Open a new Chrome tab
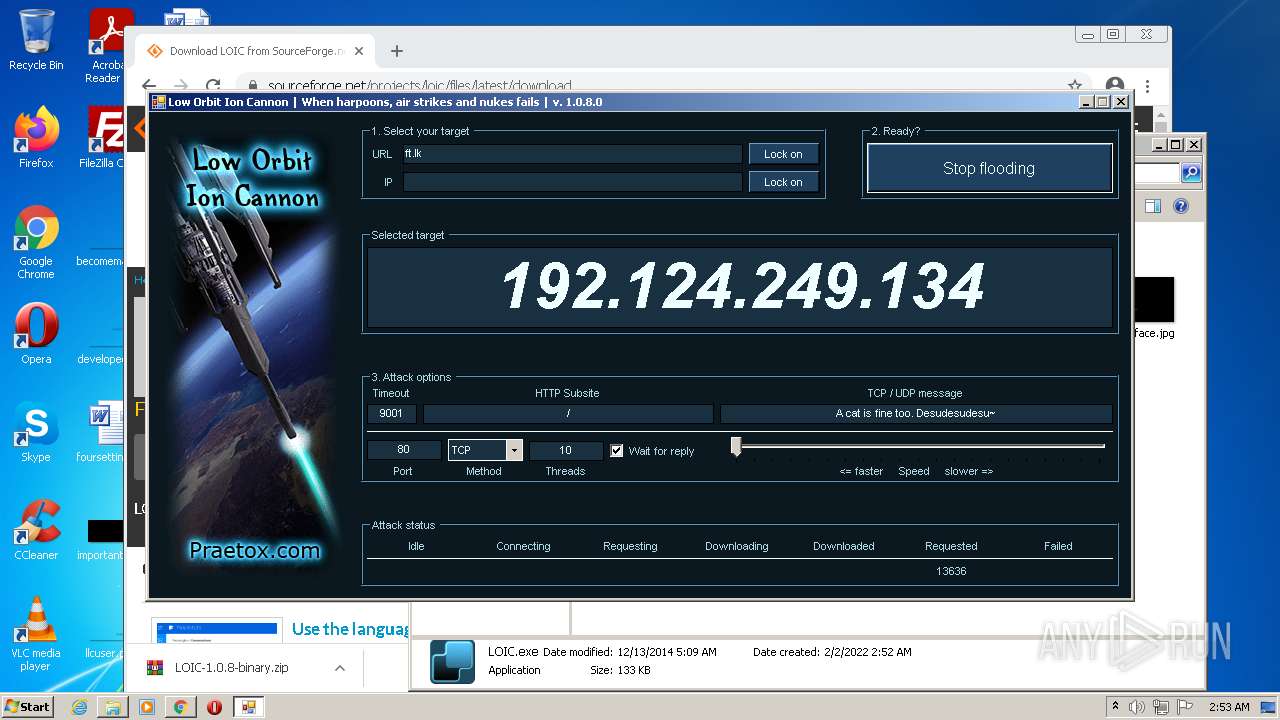The height and width of the screenshot is (720, 1280). point(397,51)
